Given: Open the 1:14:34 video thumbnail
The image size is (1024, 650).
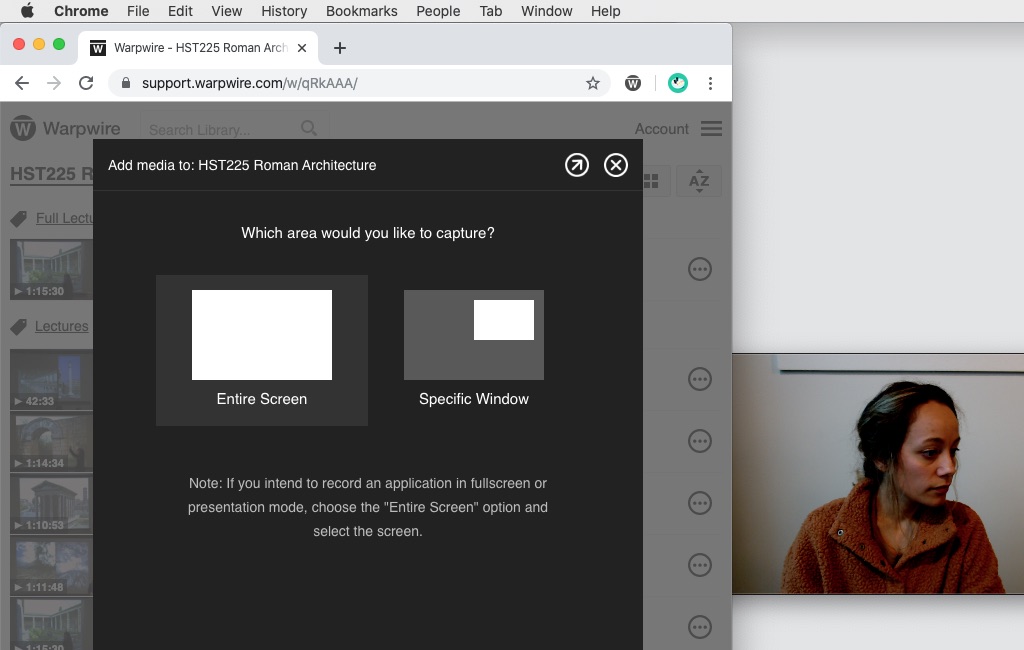Looking at the screenshot, I should coord(52,442).
